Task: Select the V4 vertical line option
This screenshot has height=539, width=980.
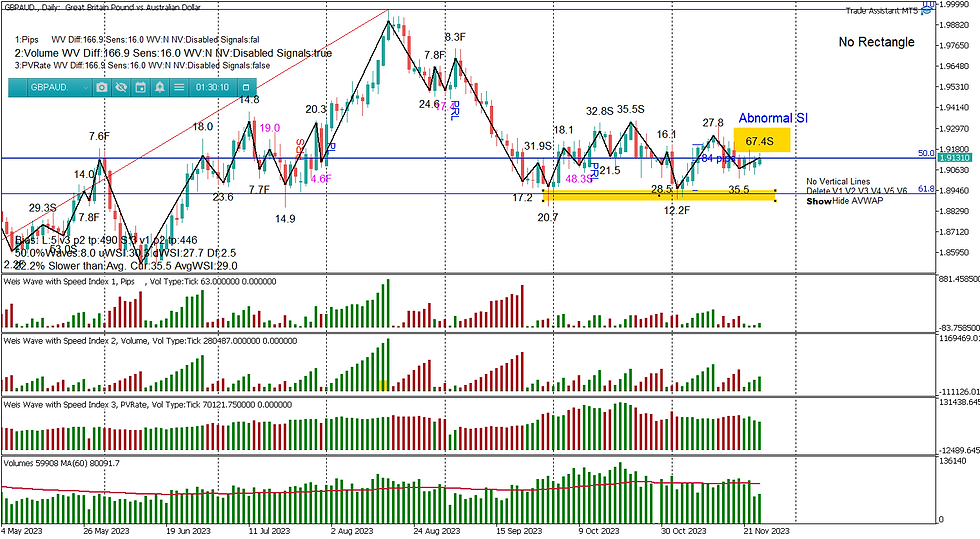Action: (x=876, y=191)
